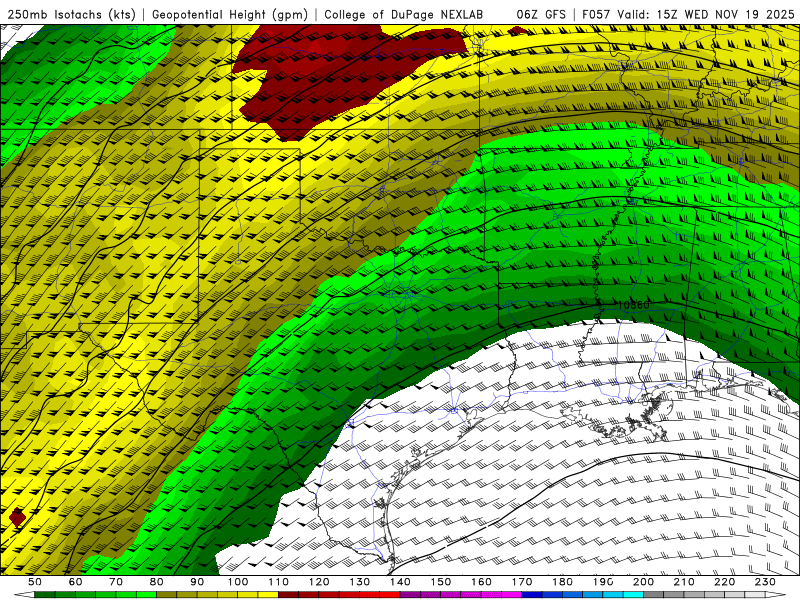The image size is (800, 600).
Task: Click the '210' value on the color scale
Action: click(x=684, y=582)
